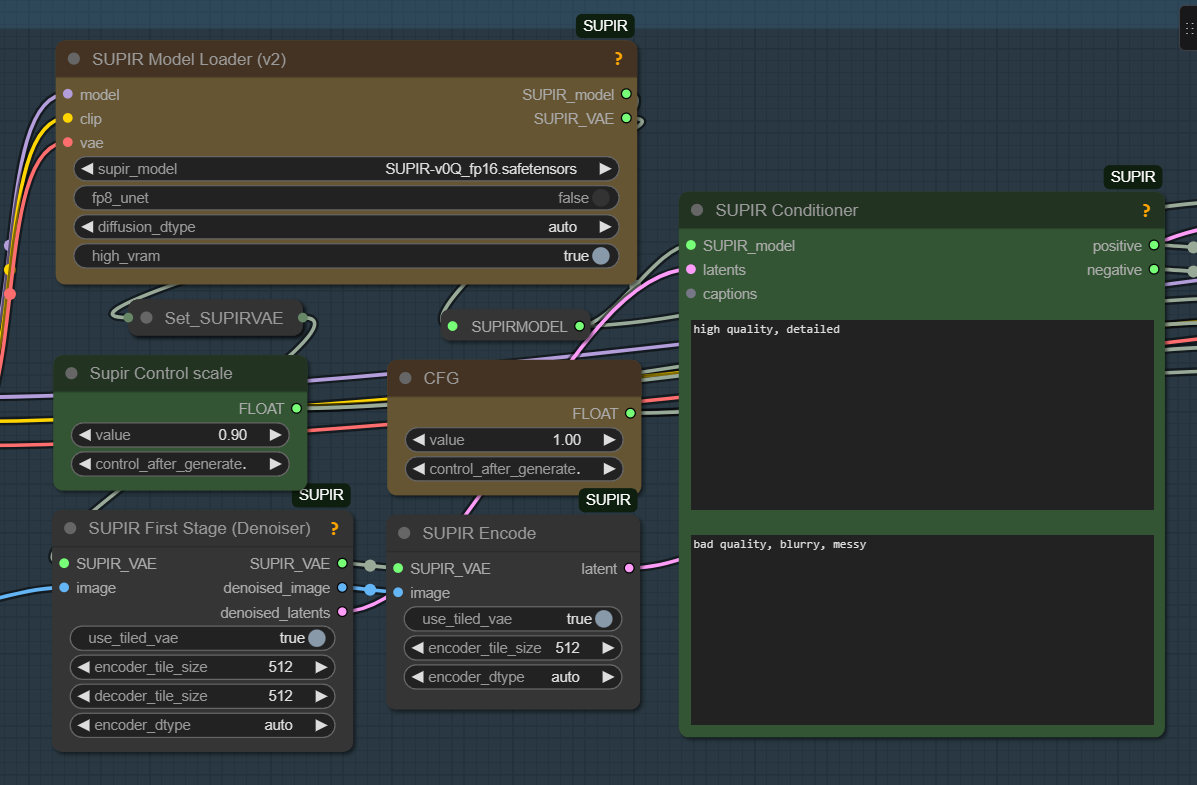Click the negative prompt text area
Screen dimensions: 1197x785
click(x=921, y=630)
